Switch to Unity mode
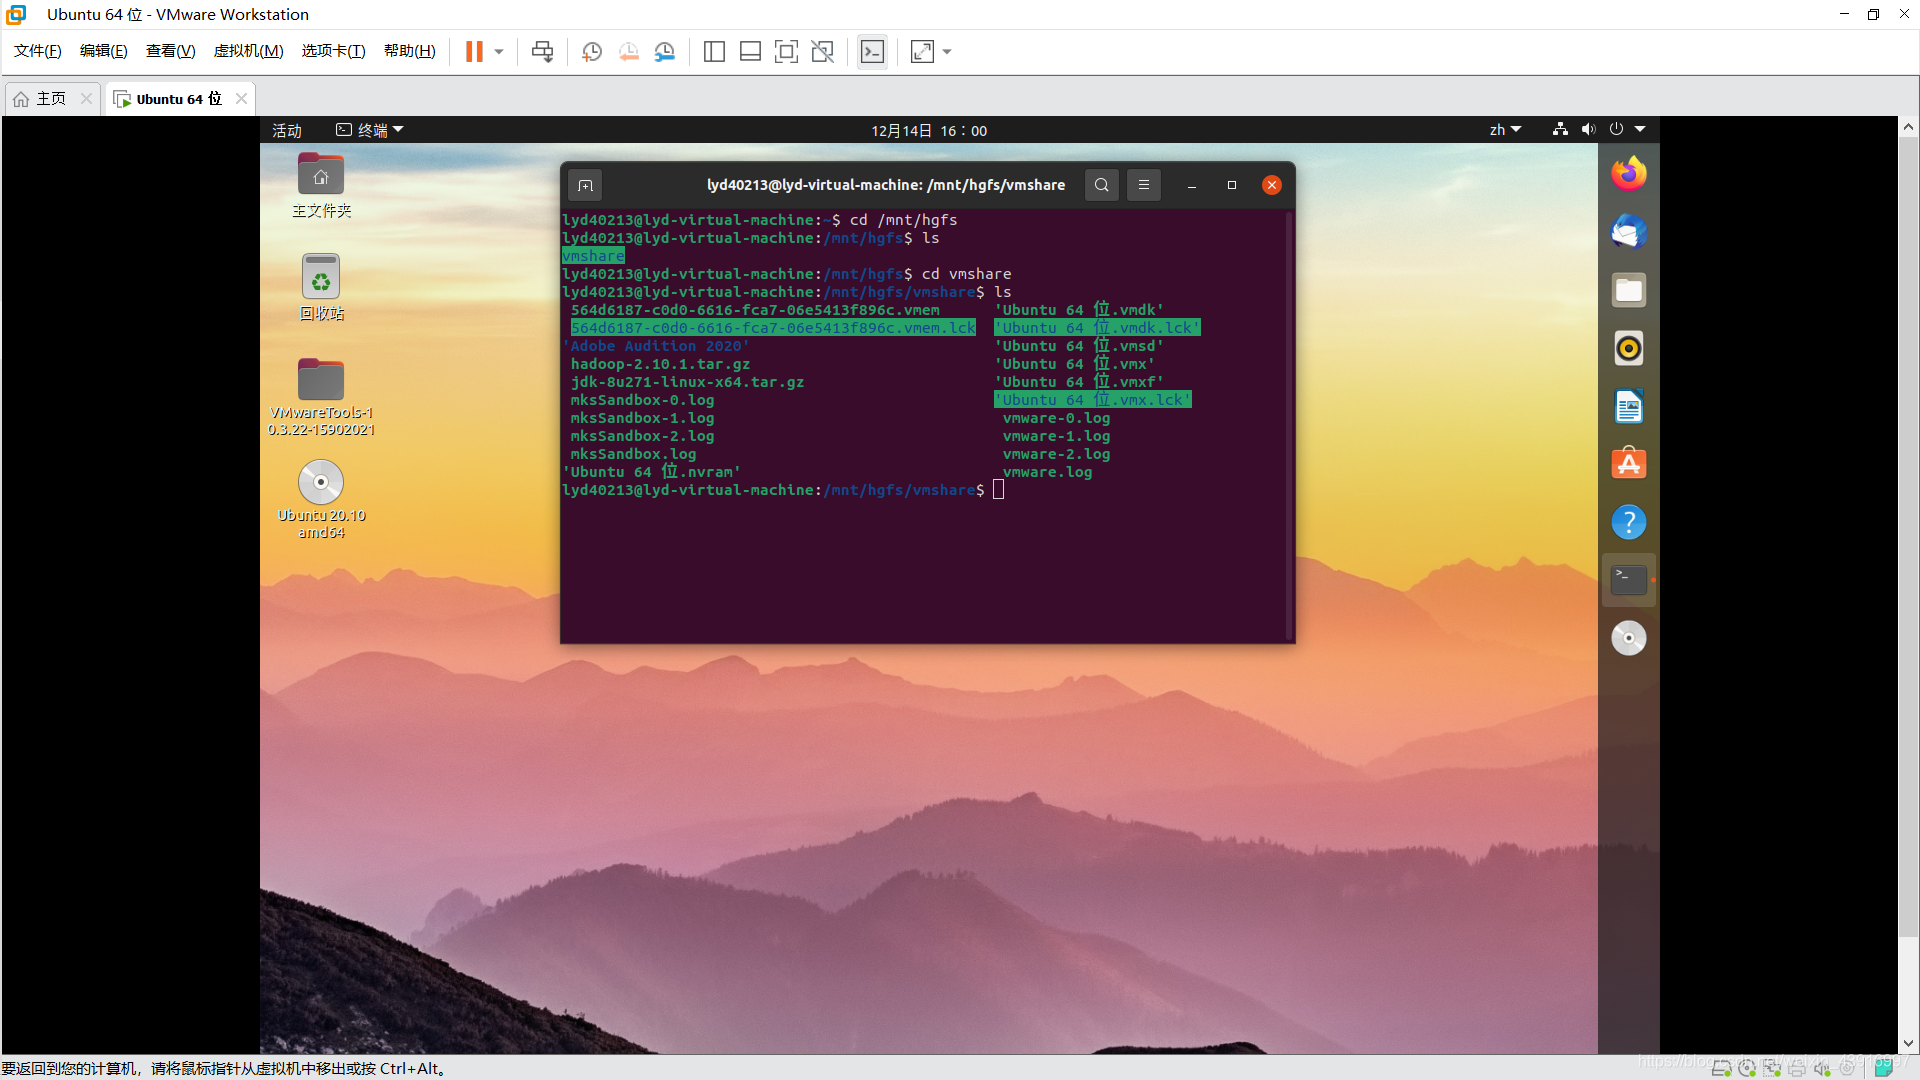 click(x=823, y=51)
